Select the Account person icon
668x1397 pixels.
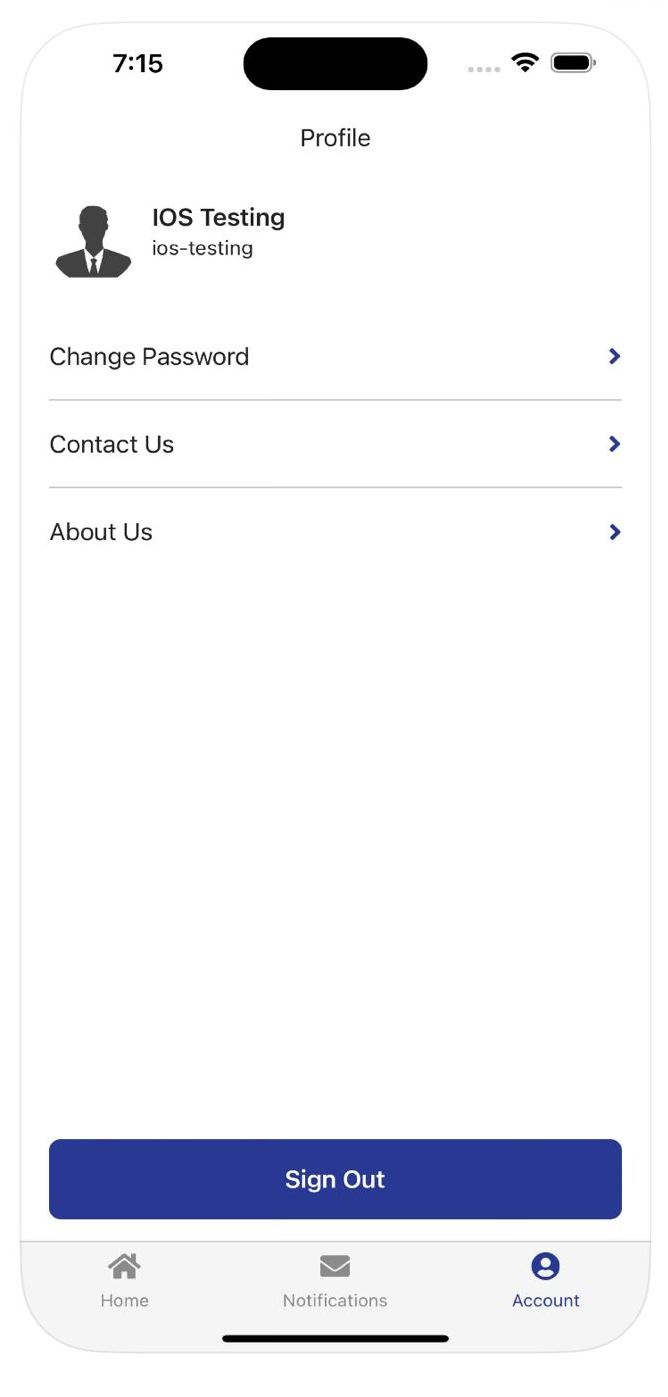coord(545,1266)
